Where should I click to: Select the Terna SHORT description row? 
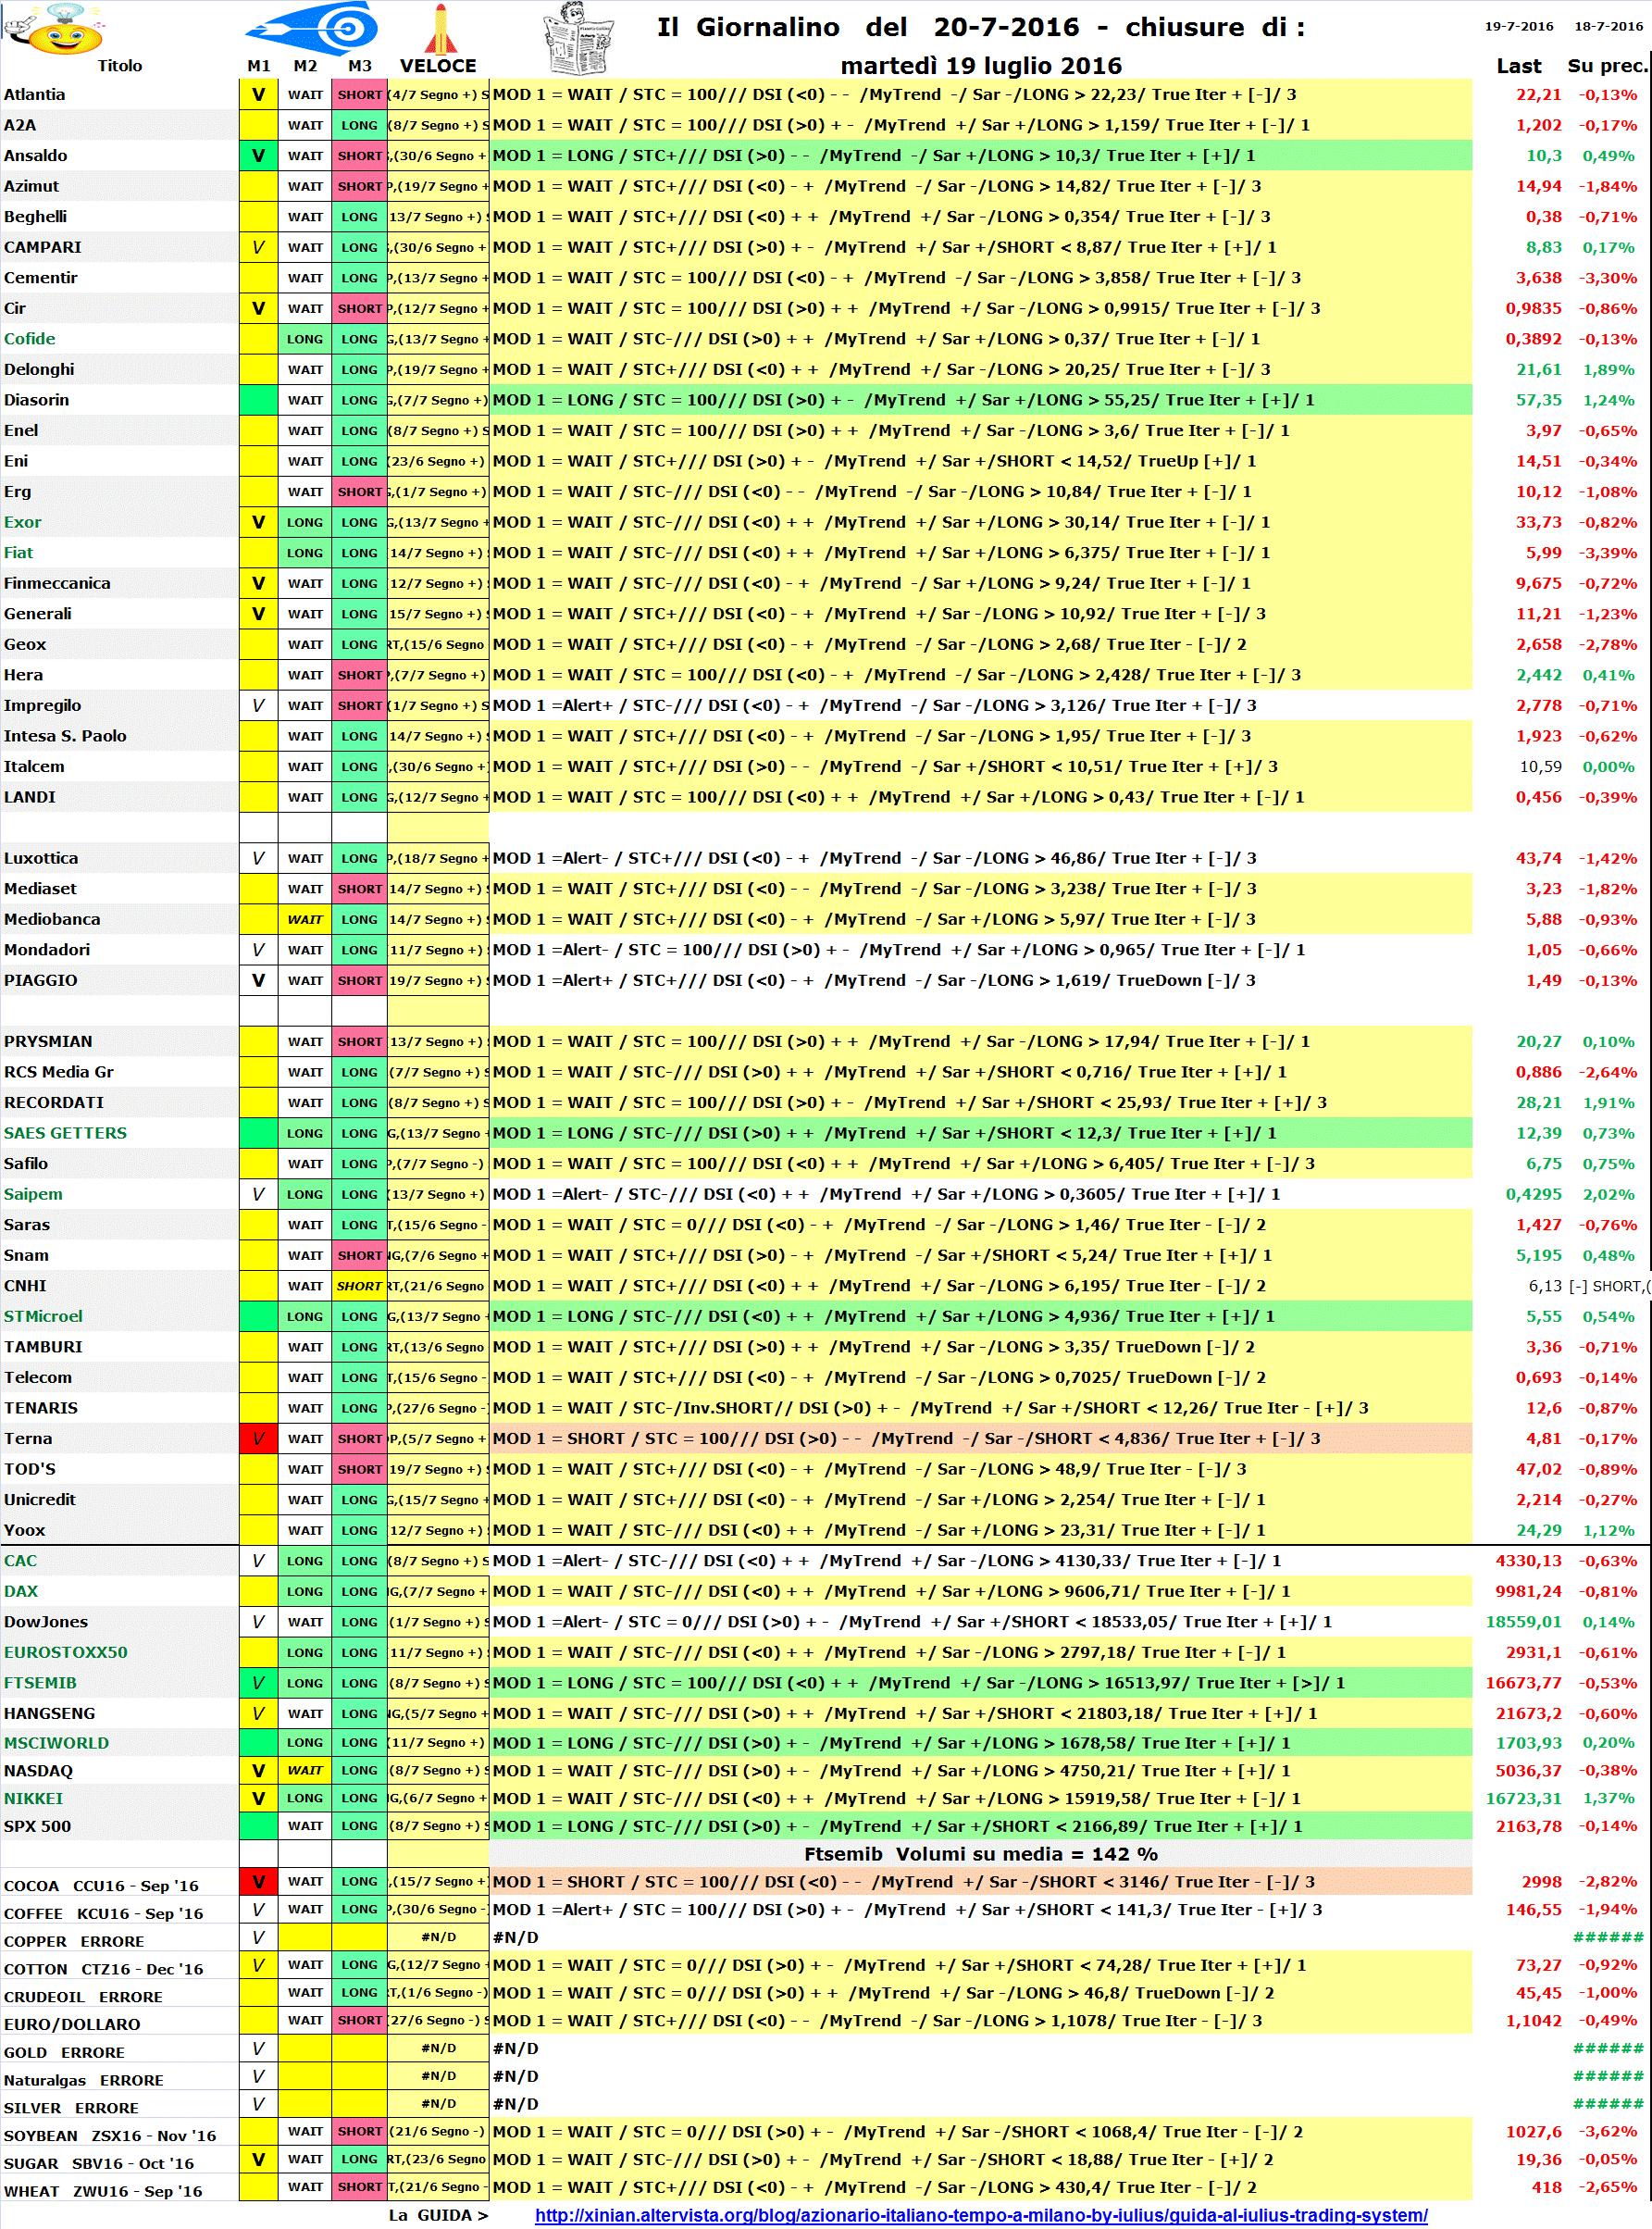[980, 1439]
